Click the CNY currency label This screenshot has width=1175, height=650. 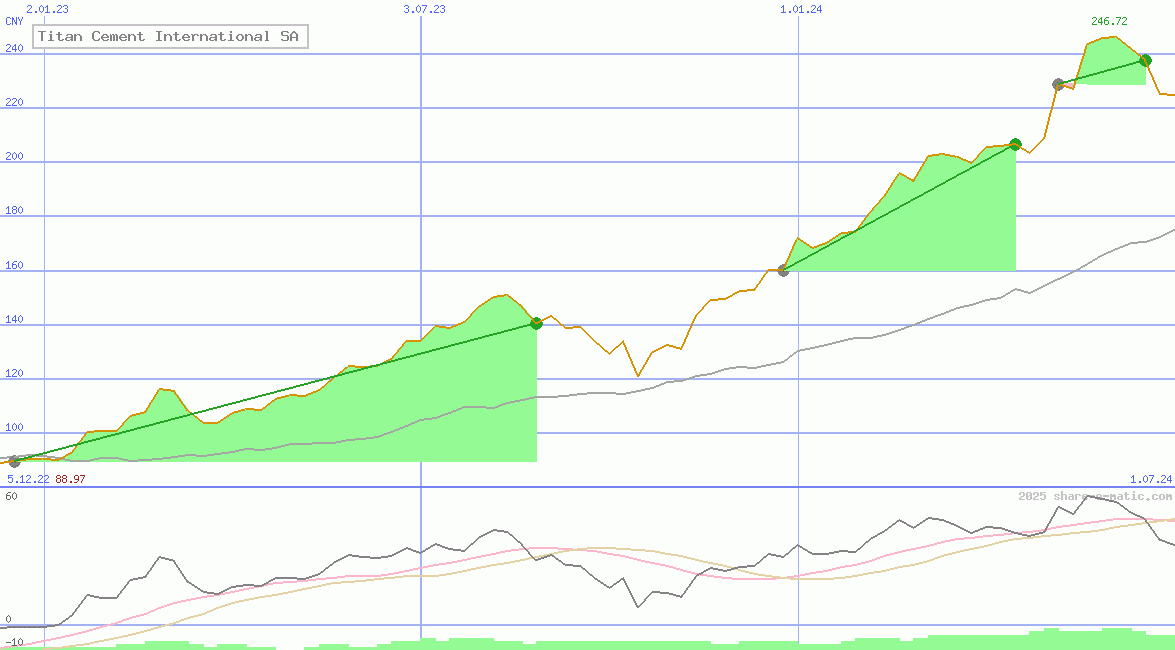tap(14, 21)
